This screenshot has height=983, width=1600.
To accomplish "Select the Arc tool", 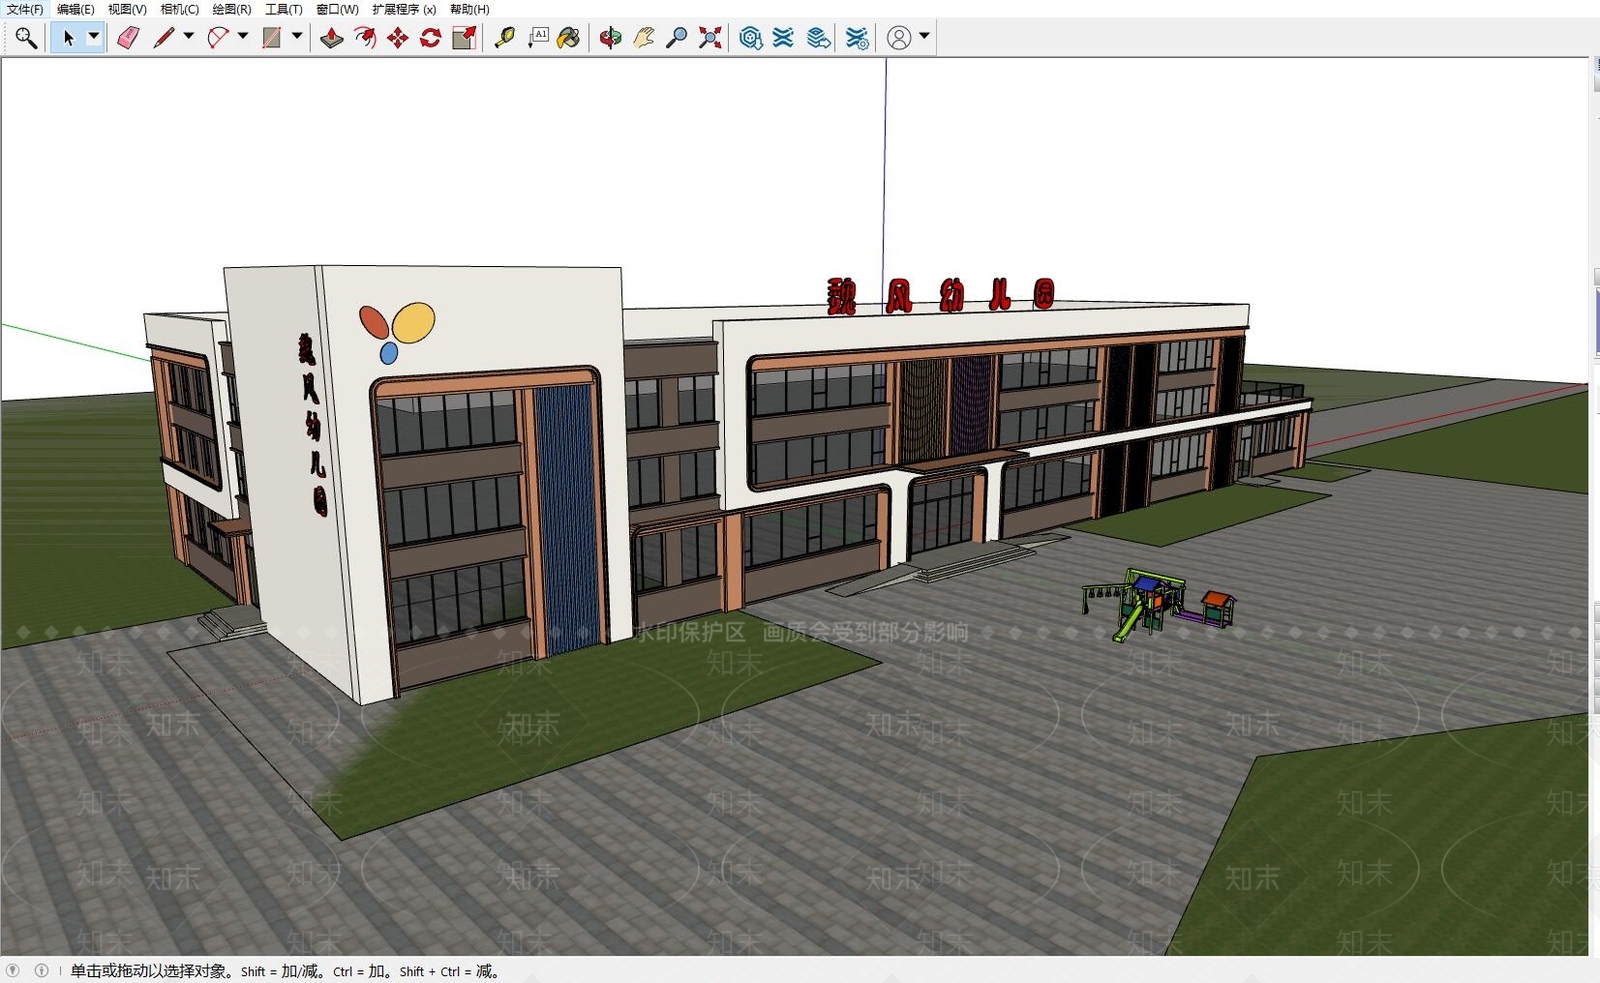I will (217, 38).
